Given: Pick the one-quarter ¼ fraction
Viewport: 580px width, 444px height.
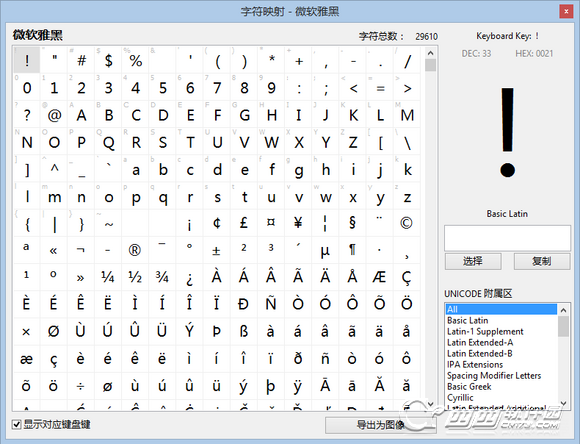Looking at the screenshot, I should [x=108, y=278].
